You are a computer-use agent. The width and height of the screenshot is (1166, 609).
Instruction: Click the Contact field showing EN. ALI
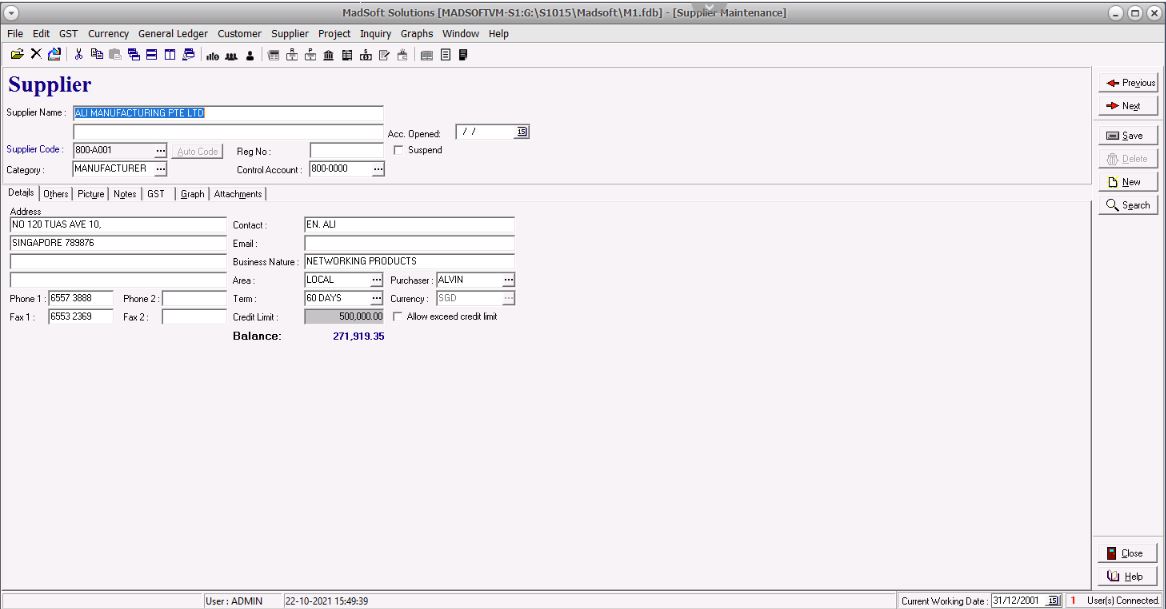pyautogui.click(x=409, y=225)
